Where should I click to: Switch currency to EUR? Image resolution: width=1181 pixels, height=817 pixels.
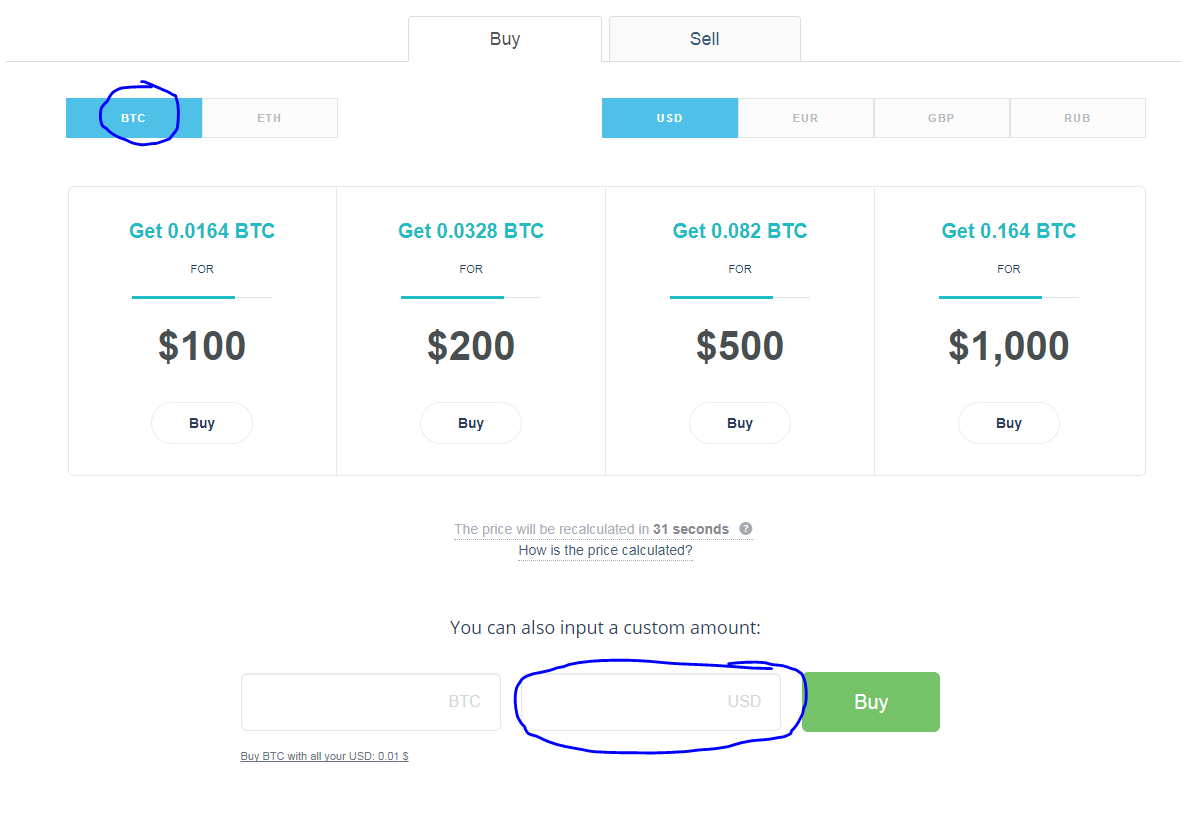tap(806, 118)
